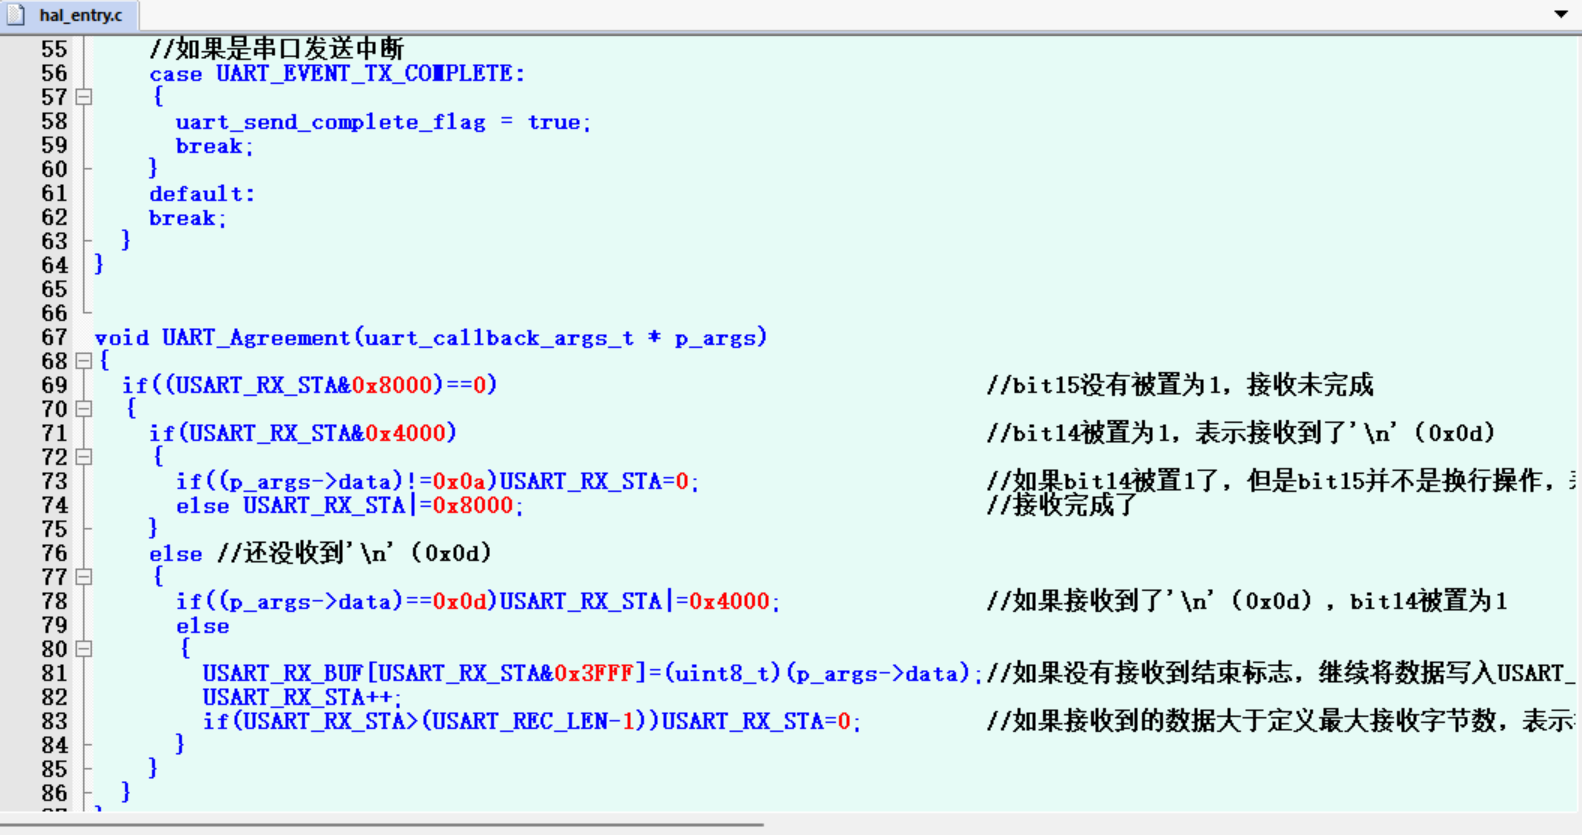Collapse the function body at line 68
Image resolution: width=1582 pixels, height=835 pixels.
pyautogui.click(x=84, y=361)
